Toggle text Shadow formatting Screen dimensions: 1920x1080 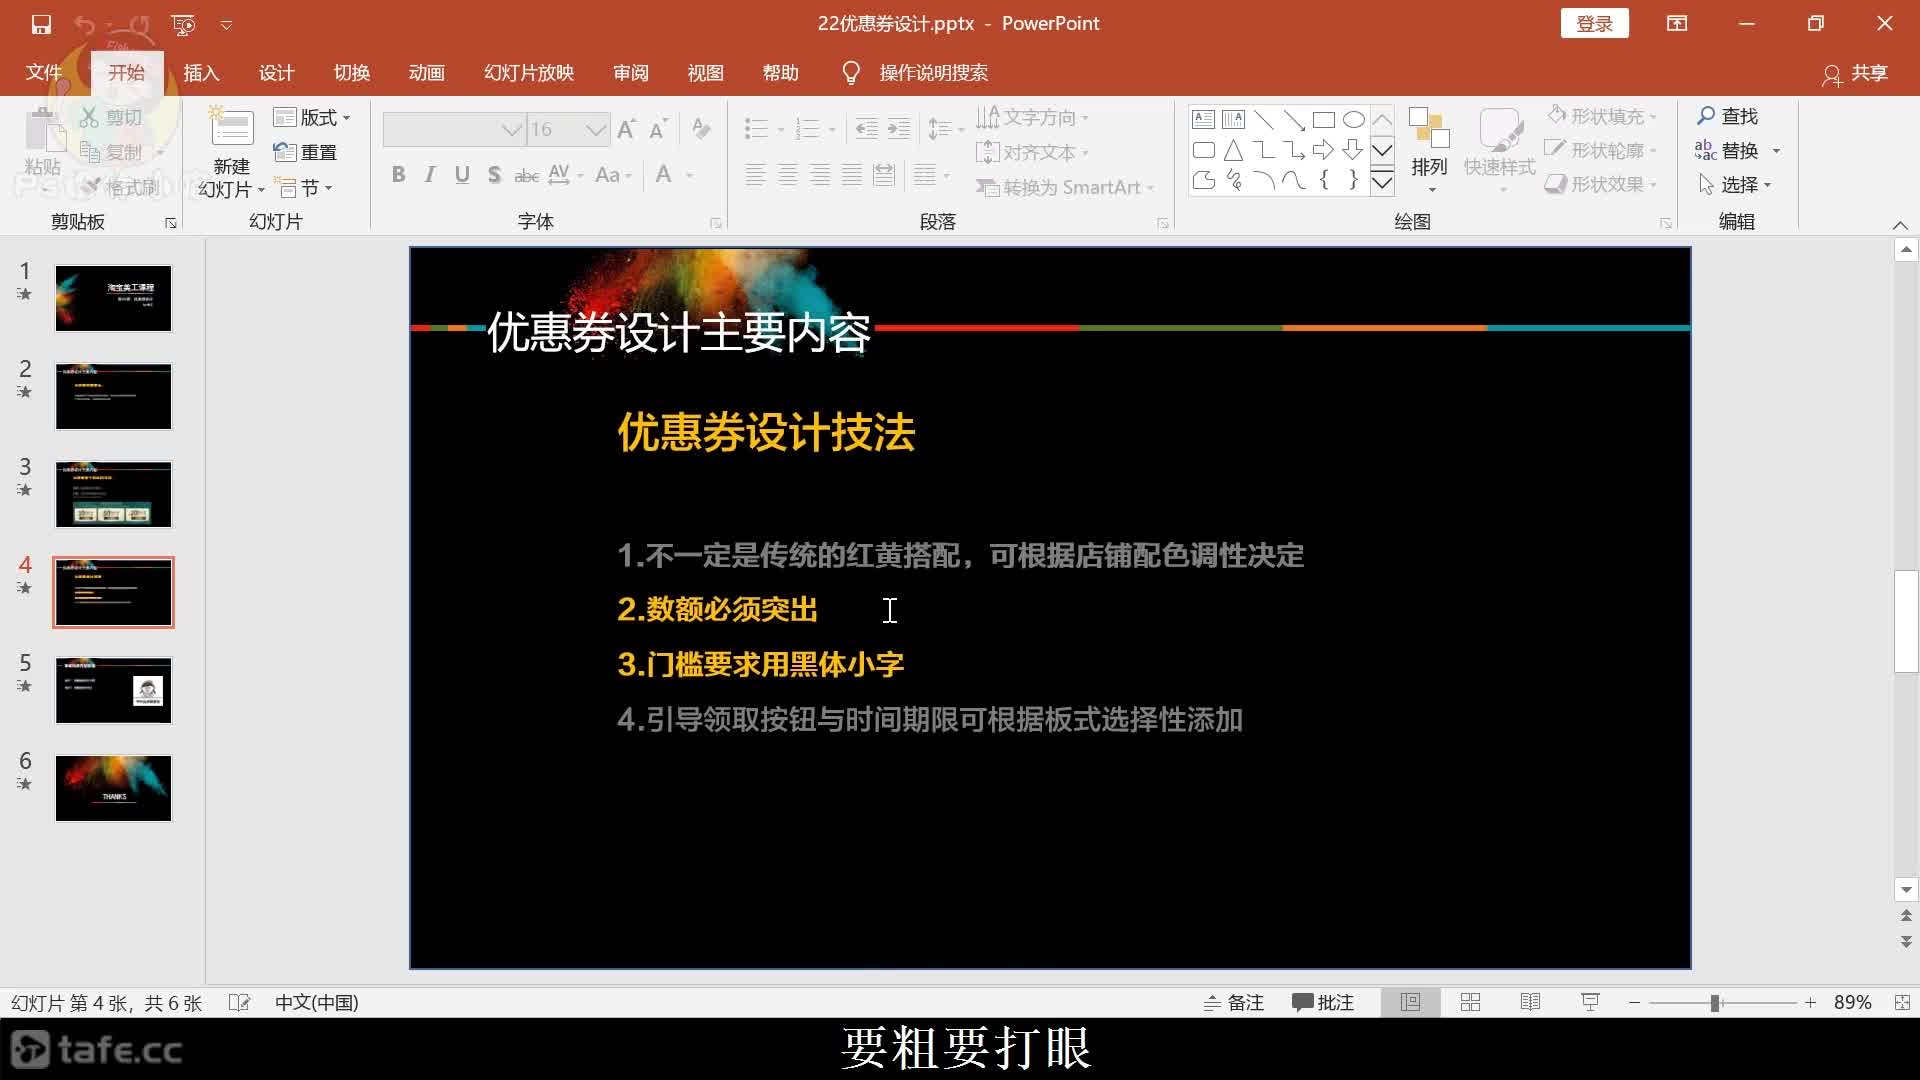494,175
